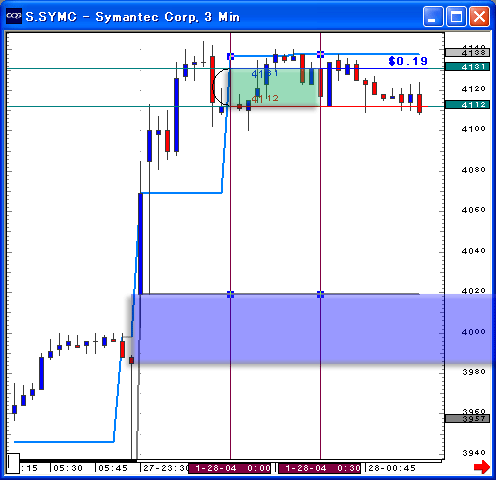The image size is (496, 480).
Task: Select the 3957 gray price label
Action: 468,418
